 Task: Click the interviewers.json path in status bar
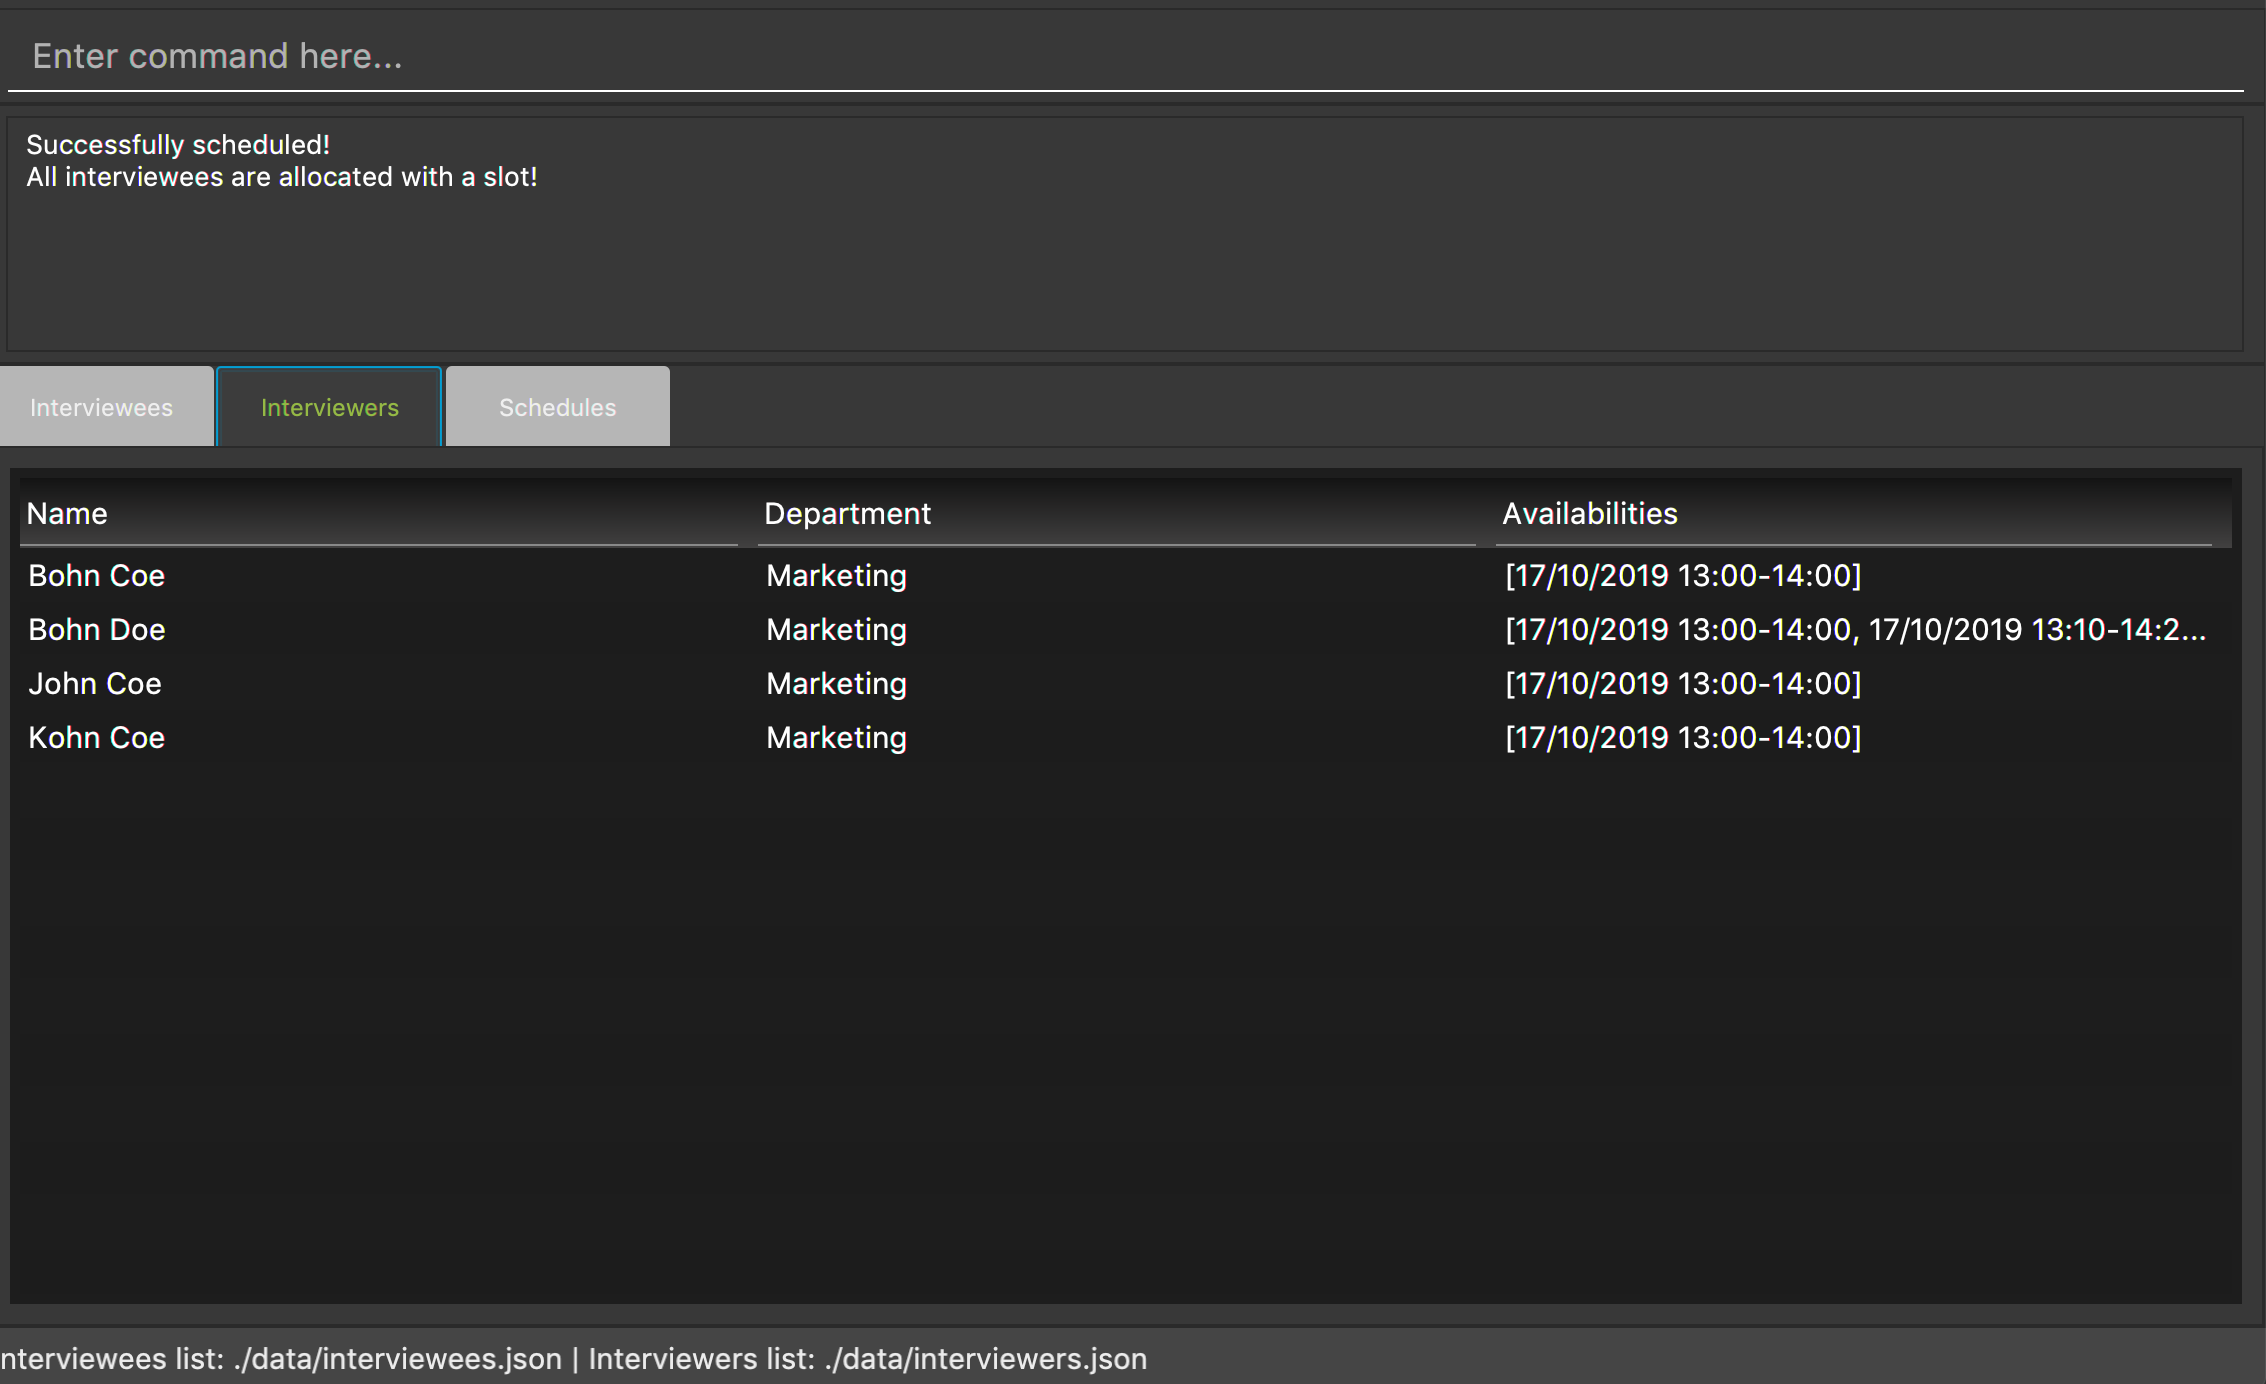pos(986,1359)
